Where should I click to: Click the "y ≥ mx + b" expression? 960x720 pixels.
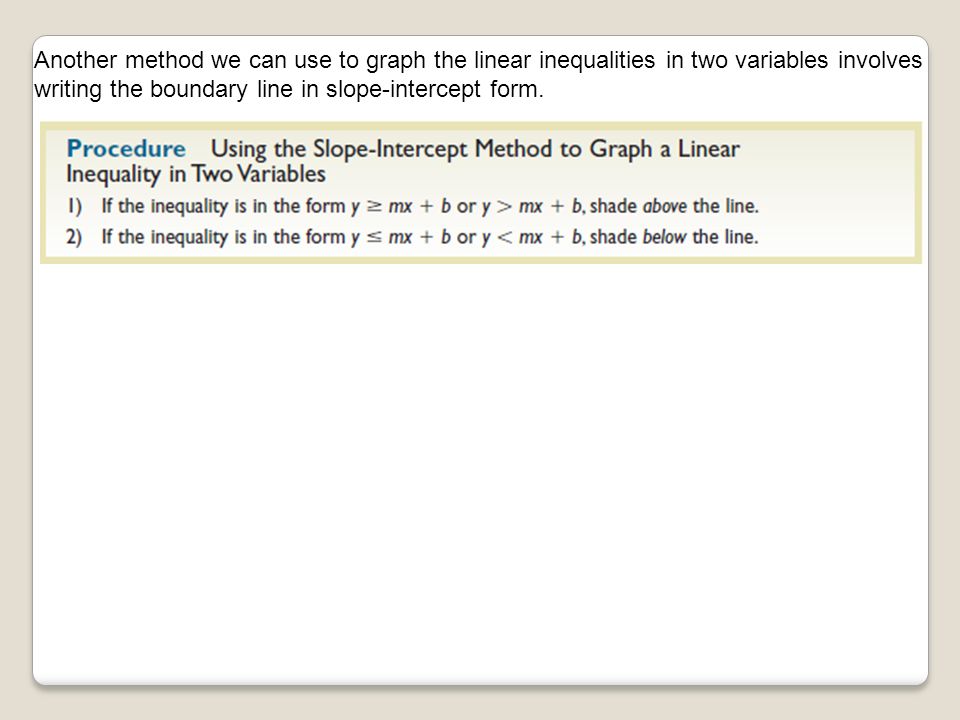(401, 206)
